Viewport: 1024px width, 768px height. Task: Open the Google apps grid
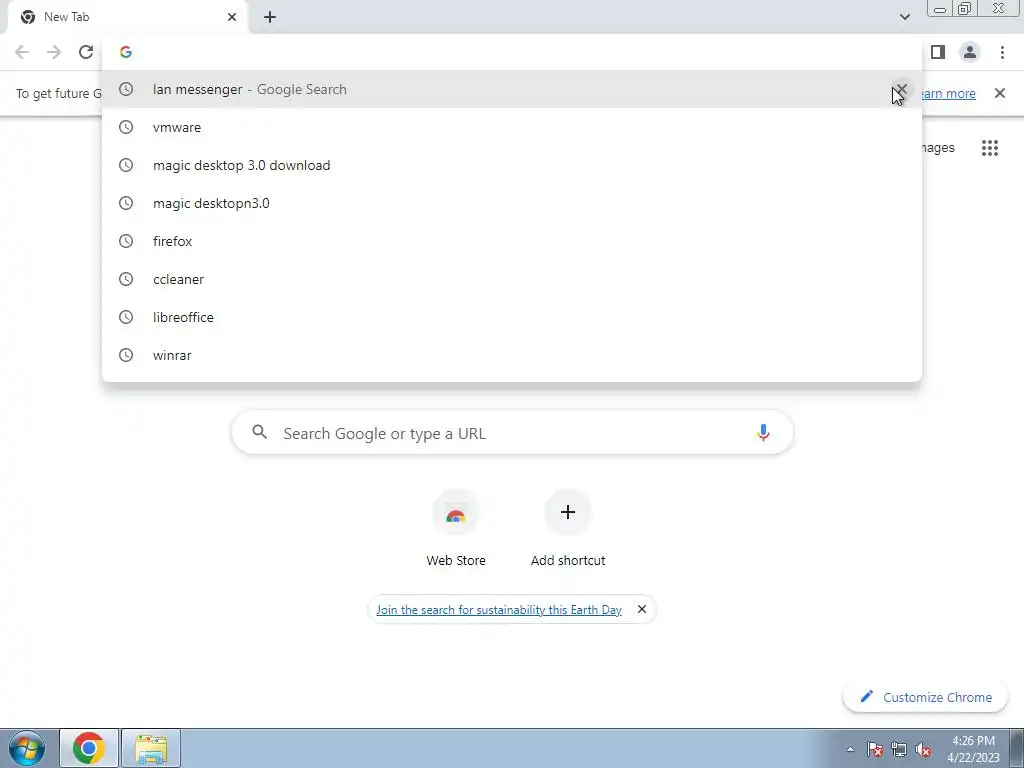tap(990, 148)
